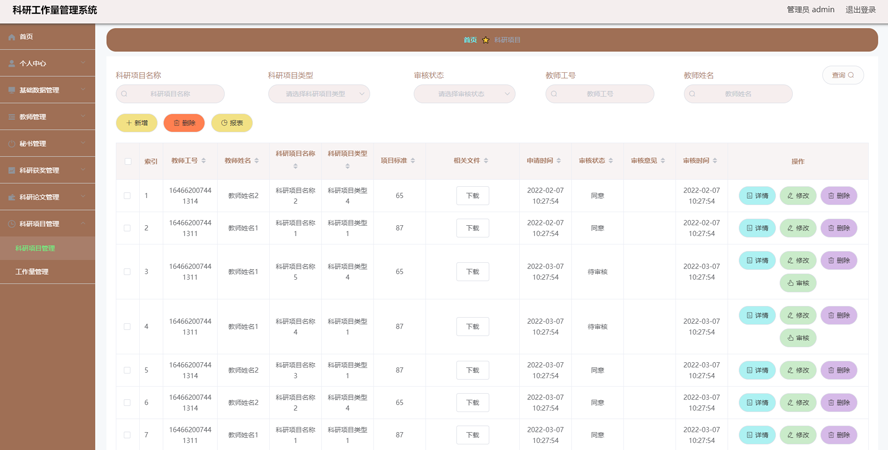Click the 退出登录 link
This screenshot has height=450, width=888.
point(860,10)
